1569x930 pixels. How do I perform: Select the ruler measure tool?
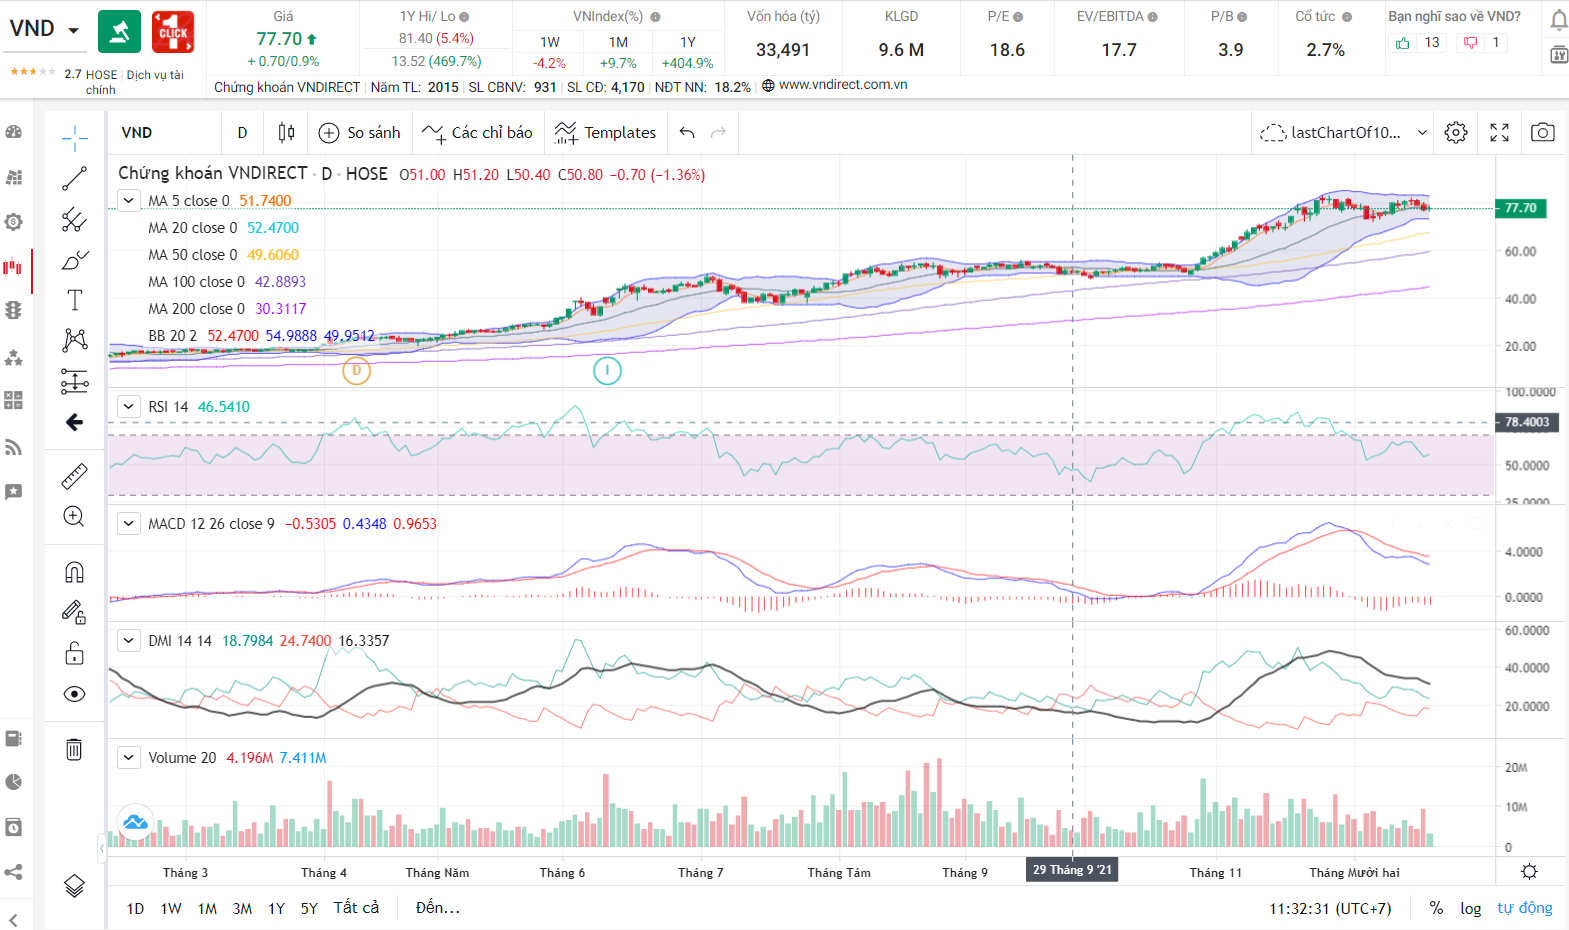(75, 476)
